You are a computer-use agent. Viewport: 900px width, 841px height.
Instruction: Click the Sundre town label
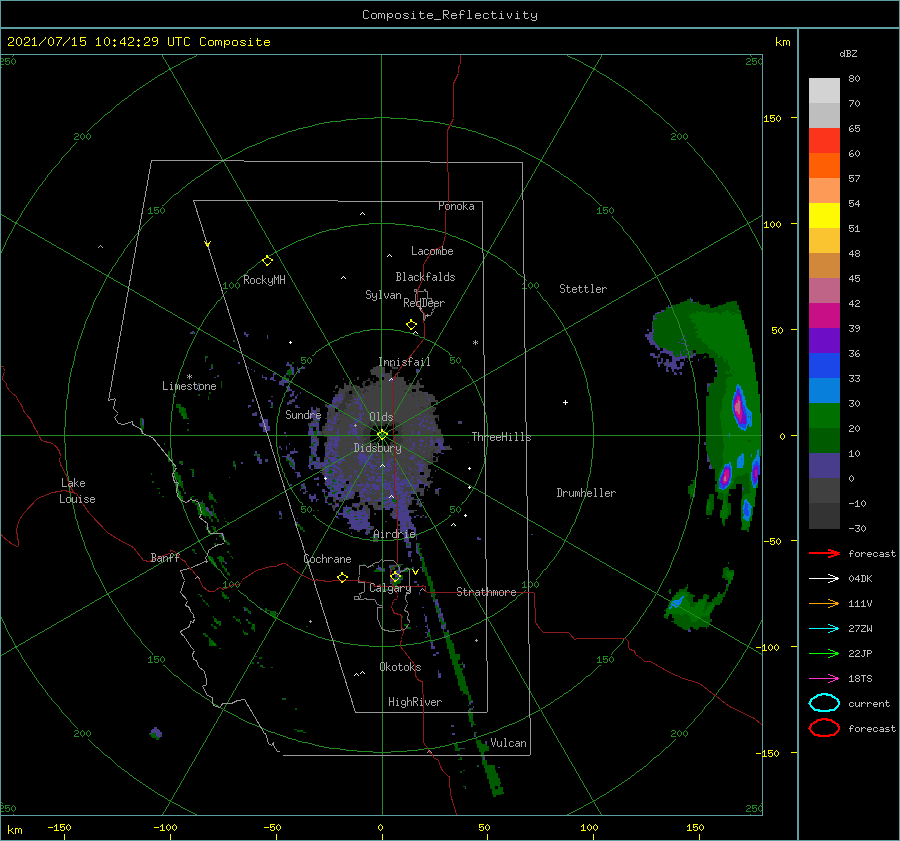(x=303, y=414)
